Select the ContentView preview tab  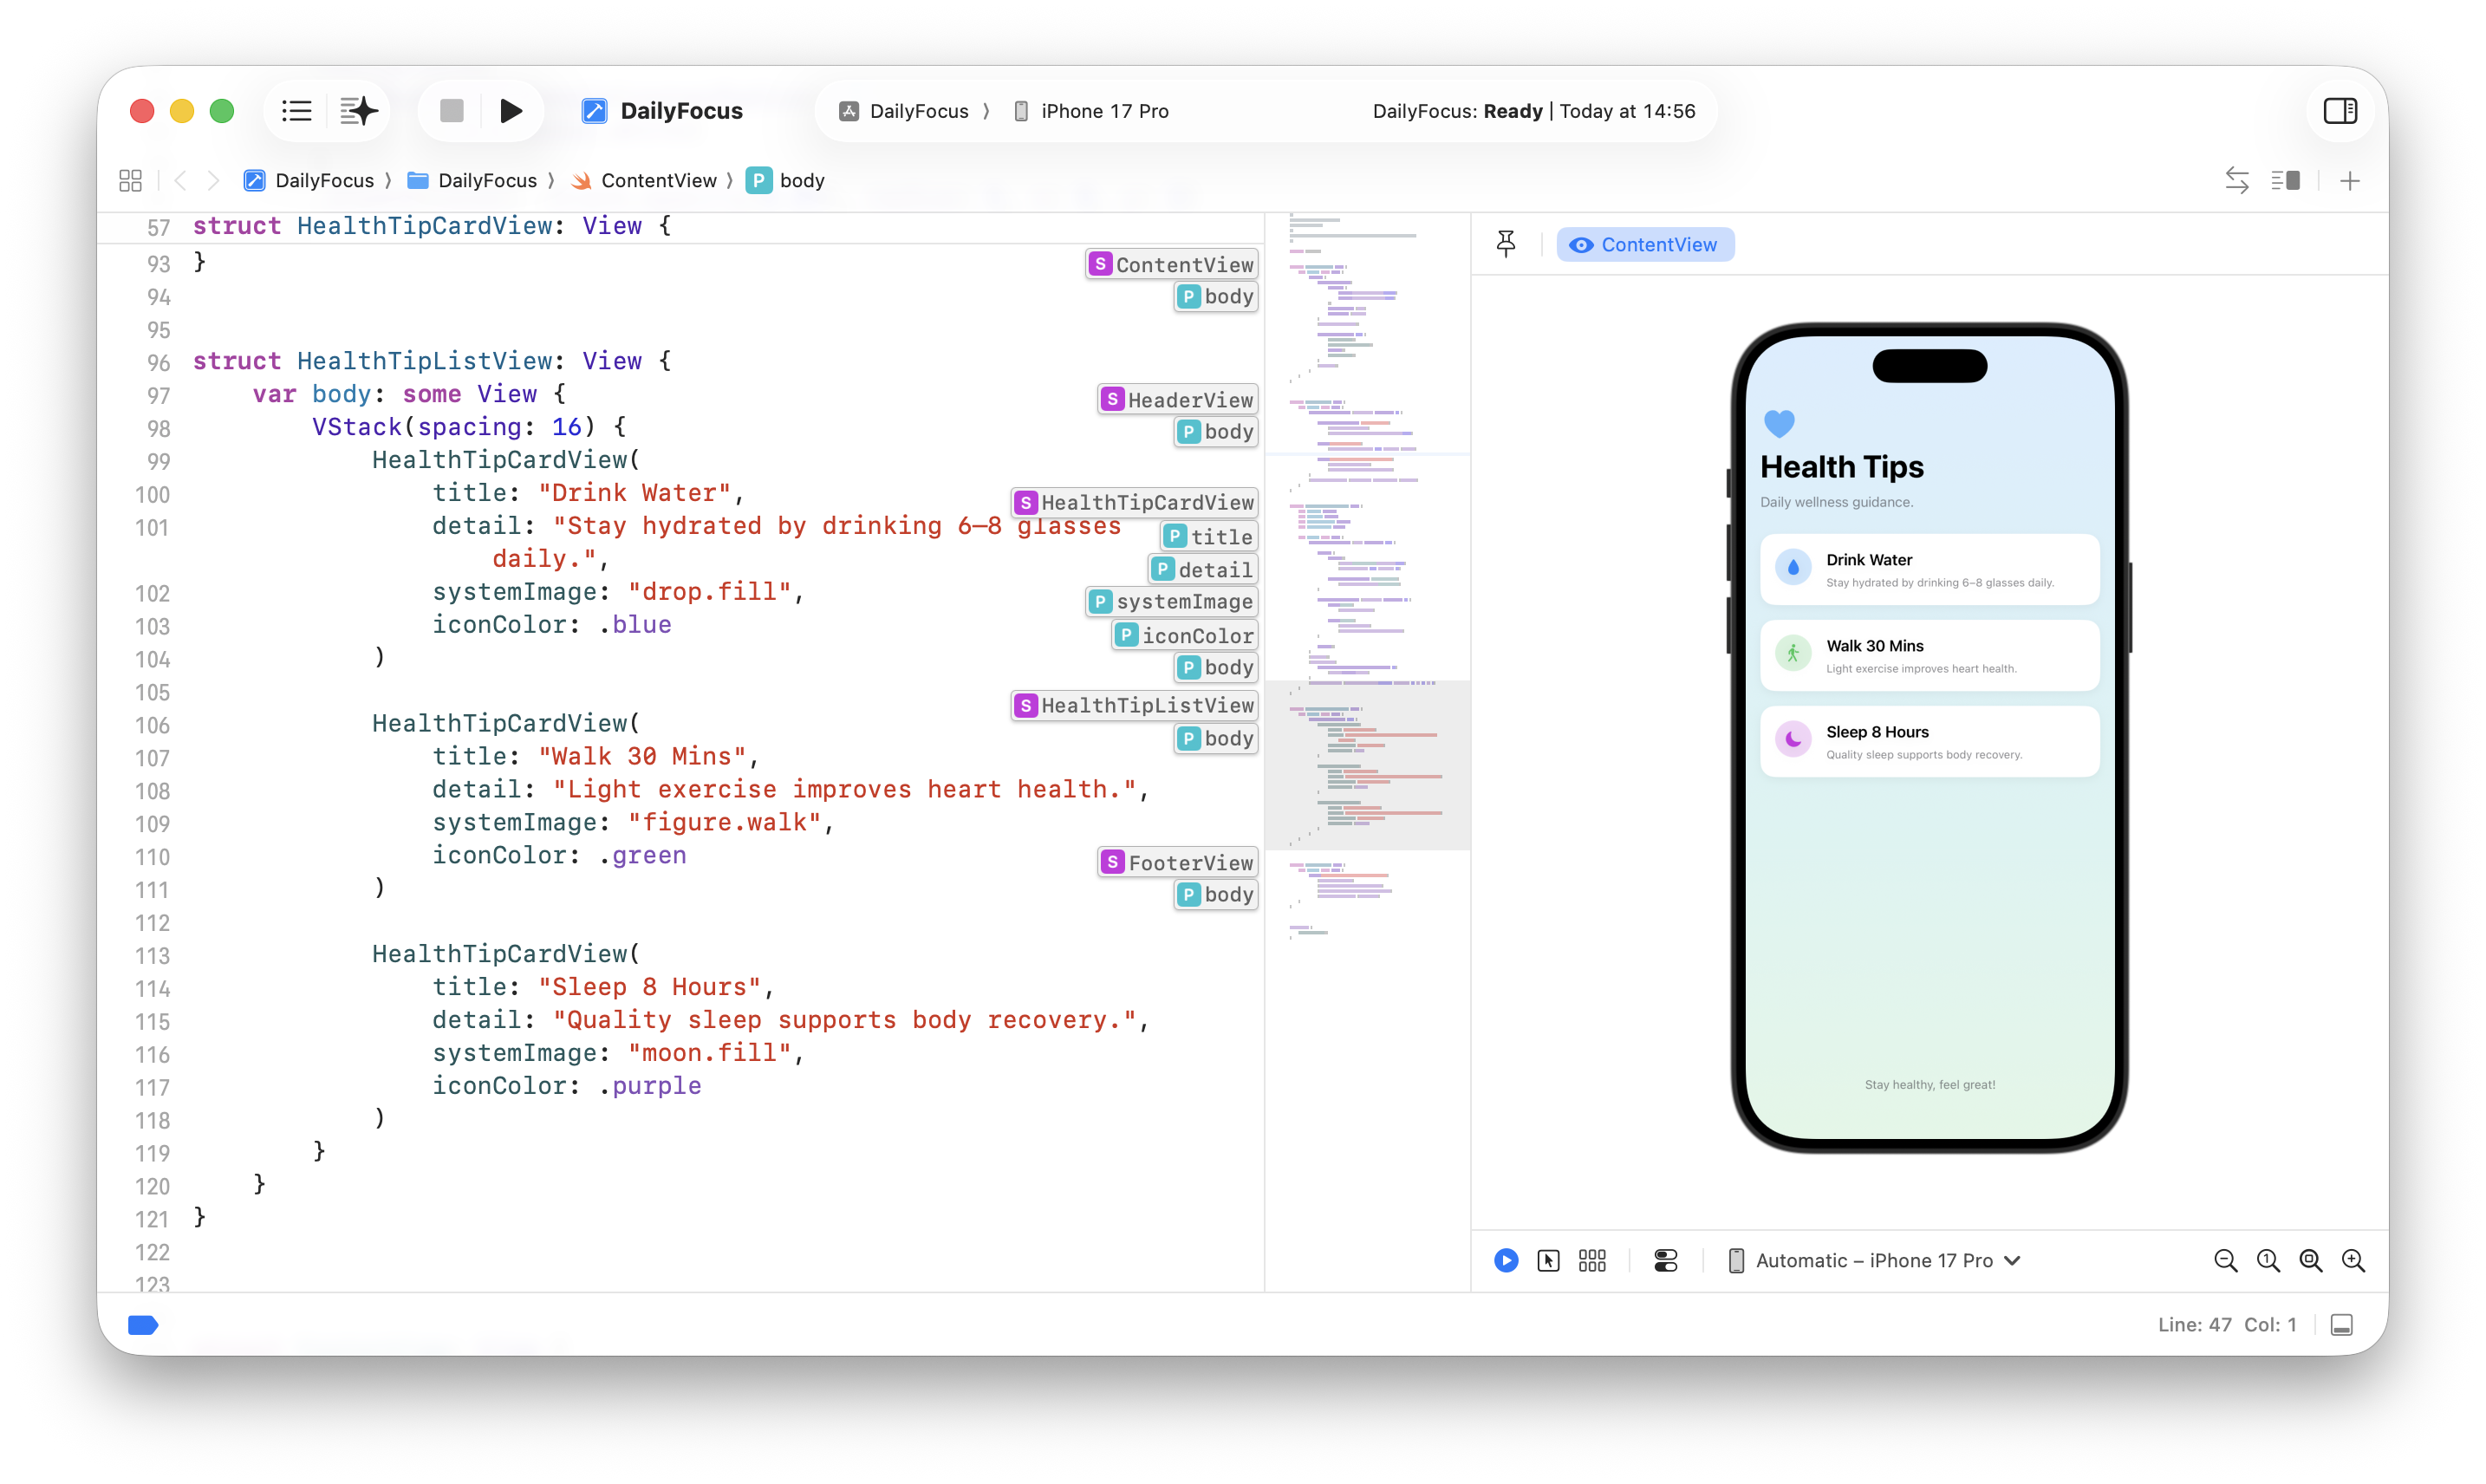(1645, 245)
